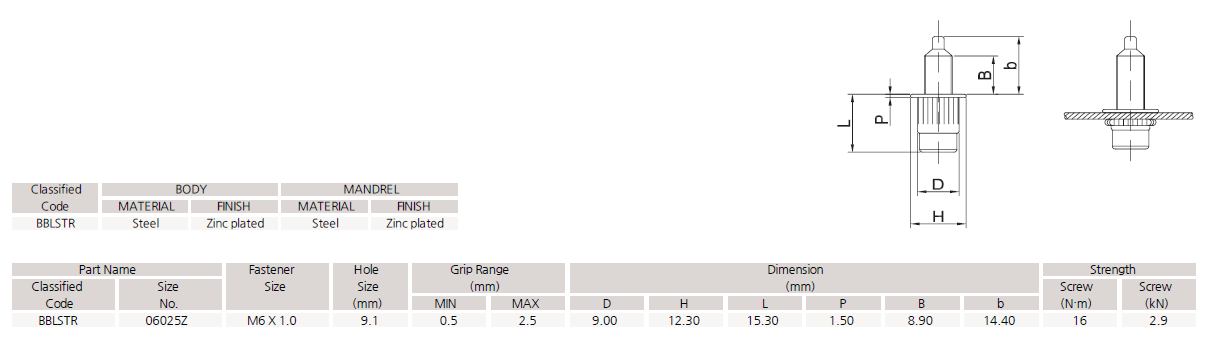Select the BBLSTR code in material table
1208x363 pixels.
[x=56, y=223]
